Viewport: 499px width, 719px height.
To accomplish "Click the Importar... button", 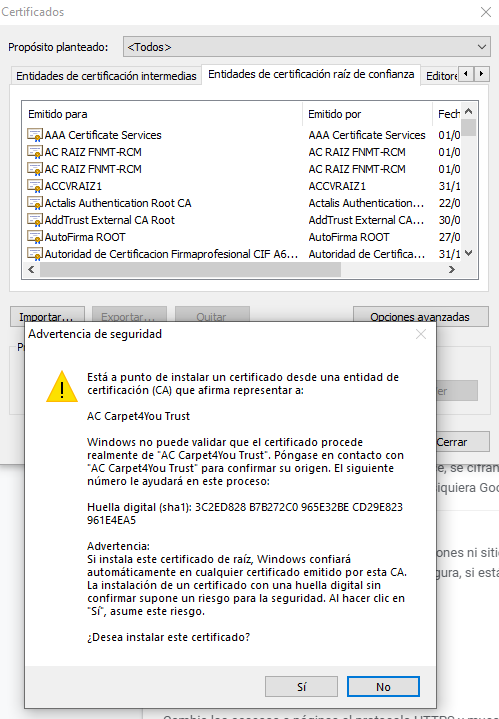I will click(47, 316).
